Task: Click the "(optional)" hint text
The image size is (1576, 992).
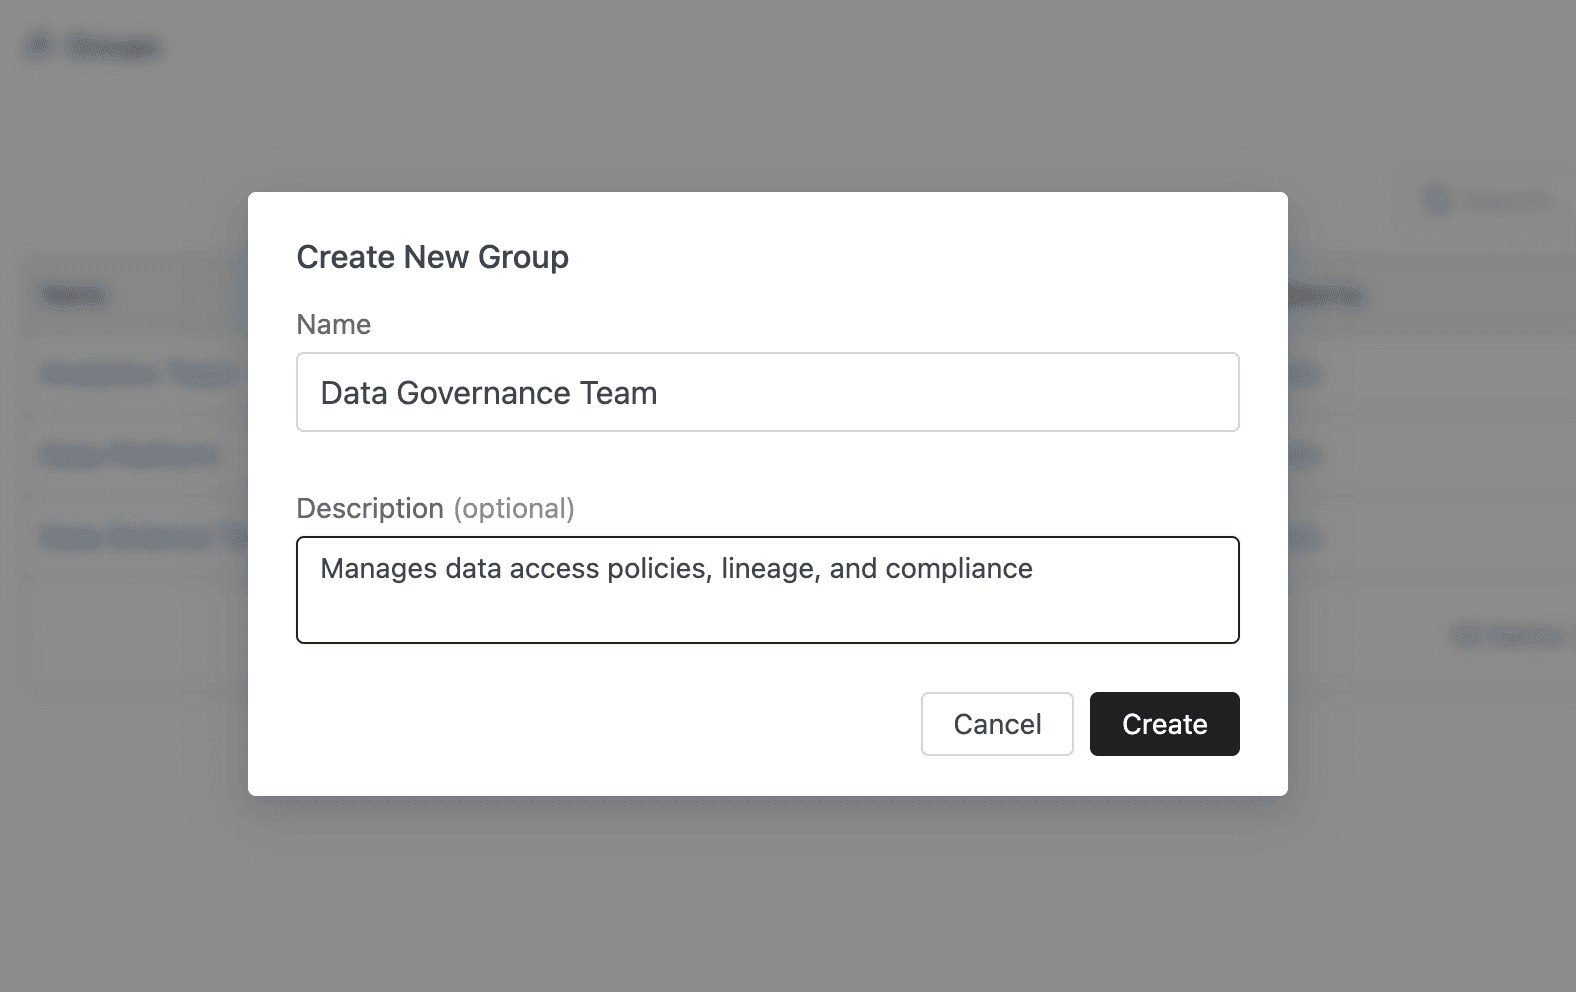Action: point(514,508)
